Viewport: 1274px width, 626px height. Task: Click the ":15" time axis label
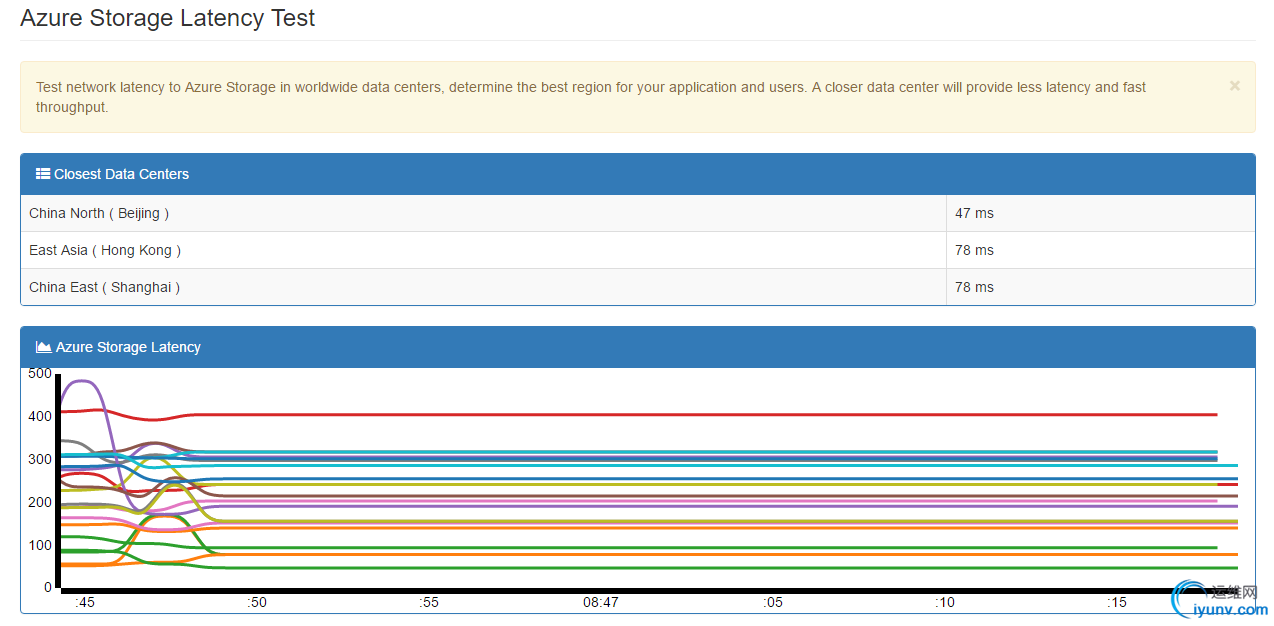(1117, 602)
